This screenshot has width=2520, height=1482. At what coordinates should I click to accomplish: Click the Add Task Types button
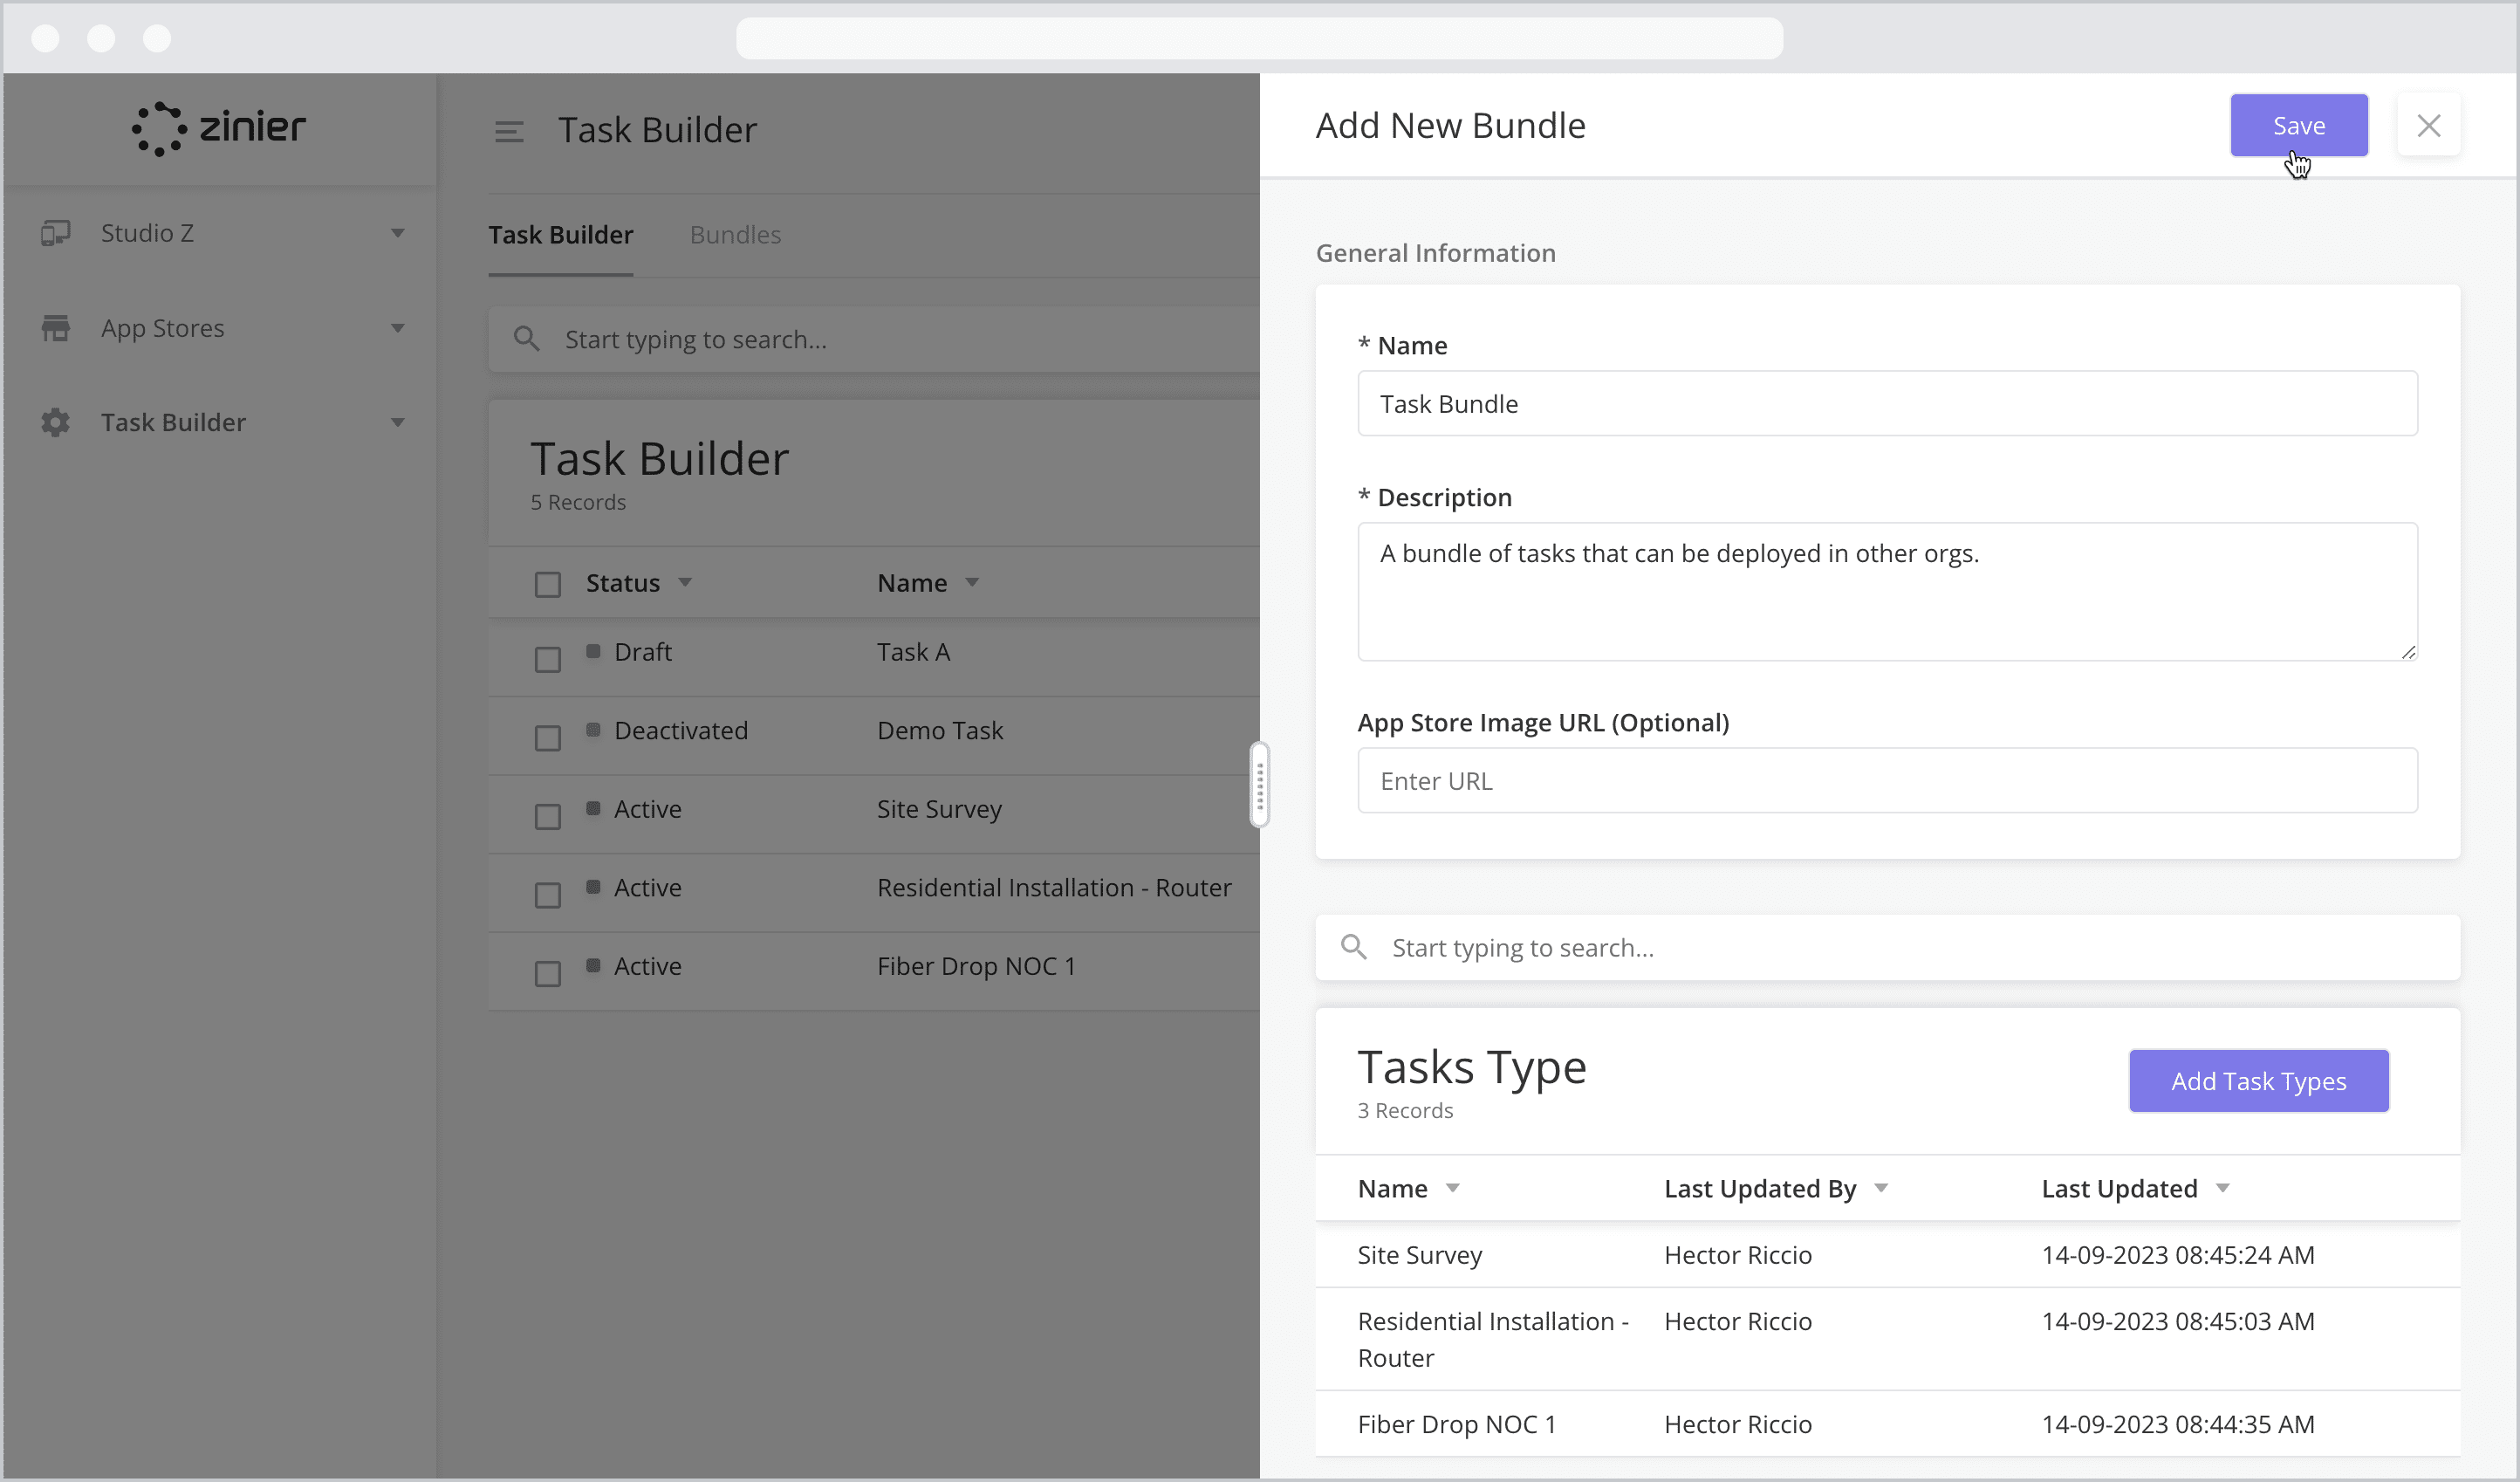click(2258, 1081)
